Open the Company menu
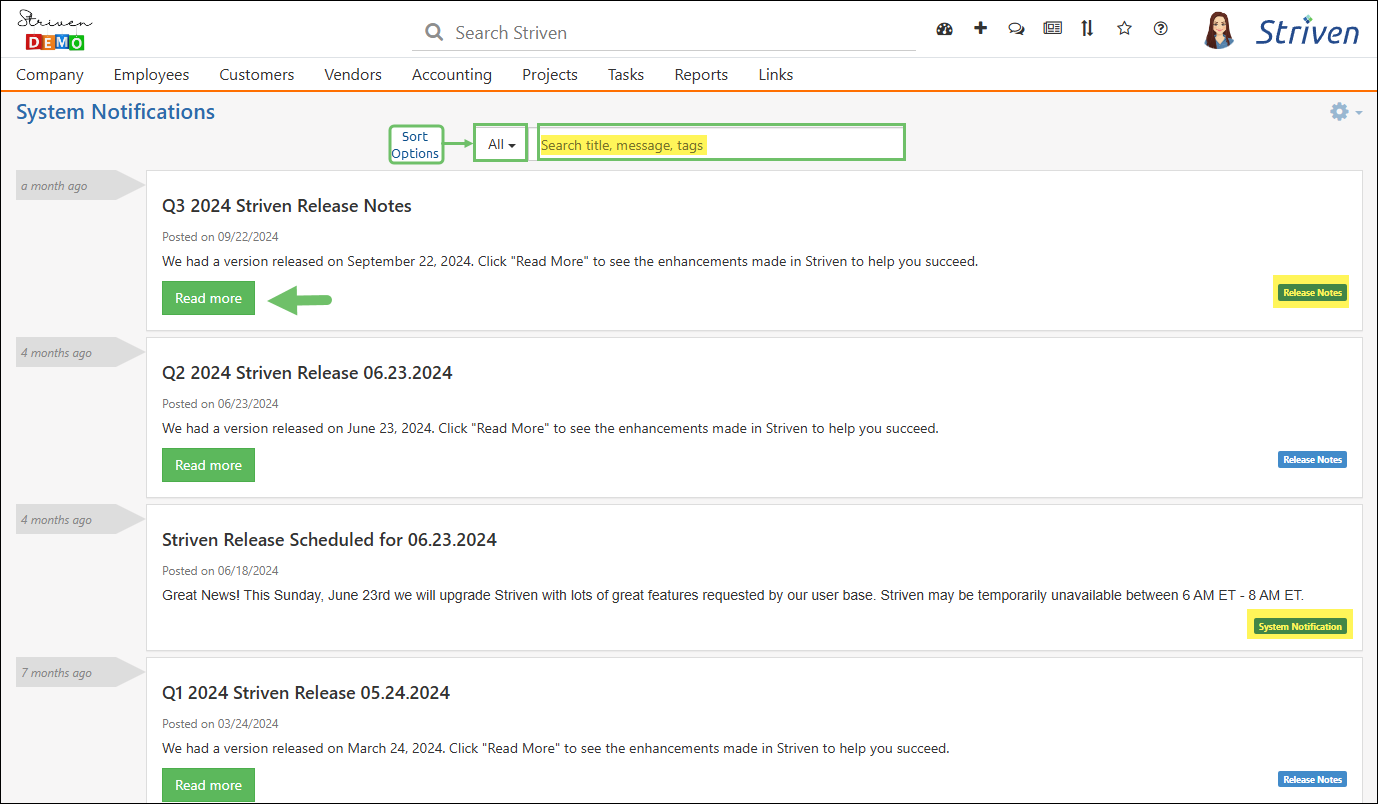 tap(50, 74)
